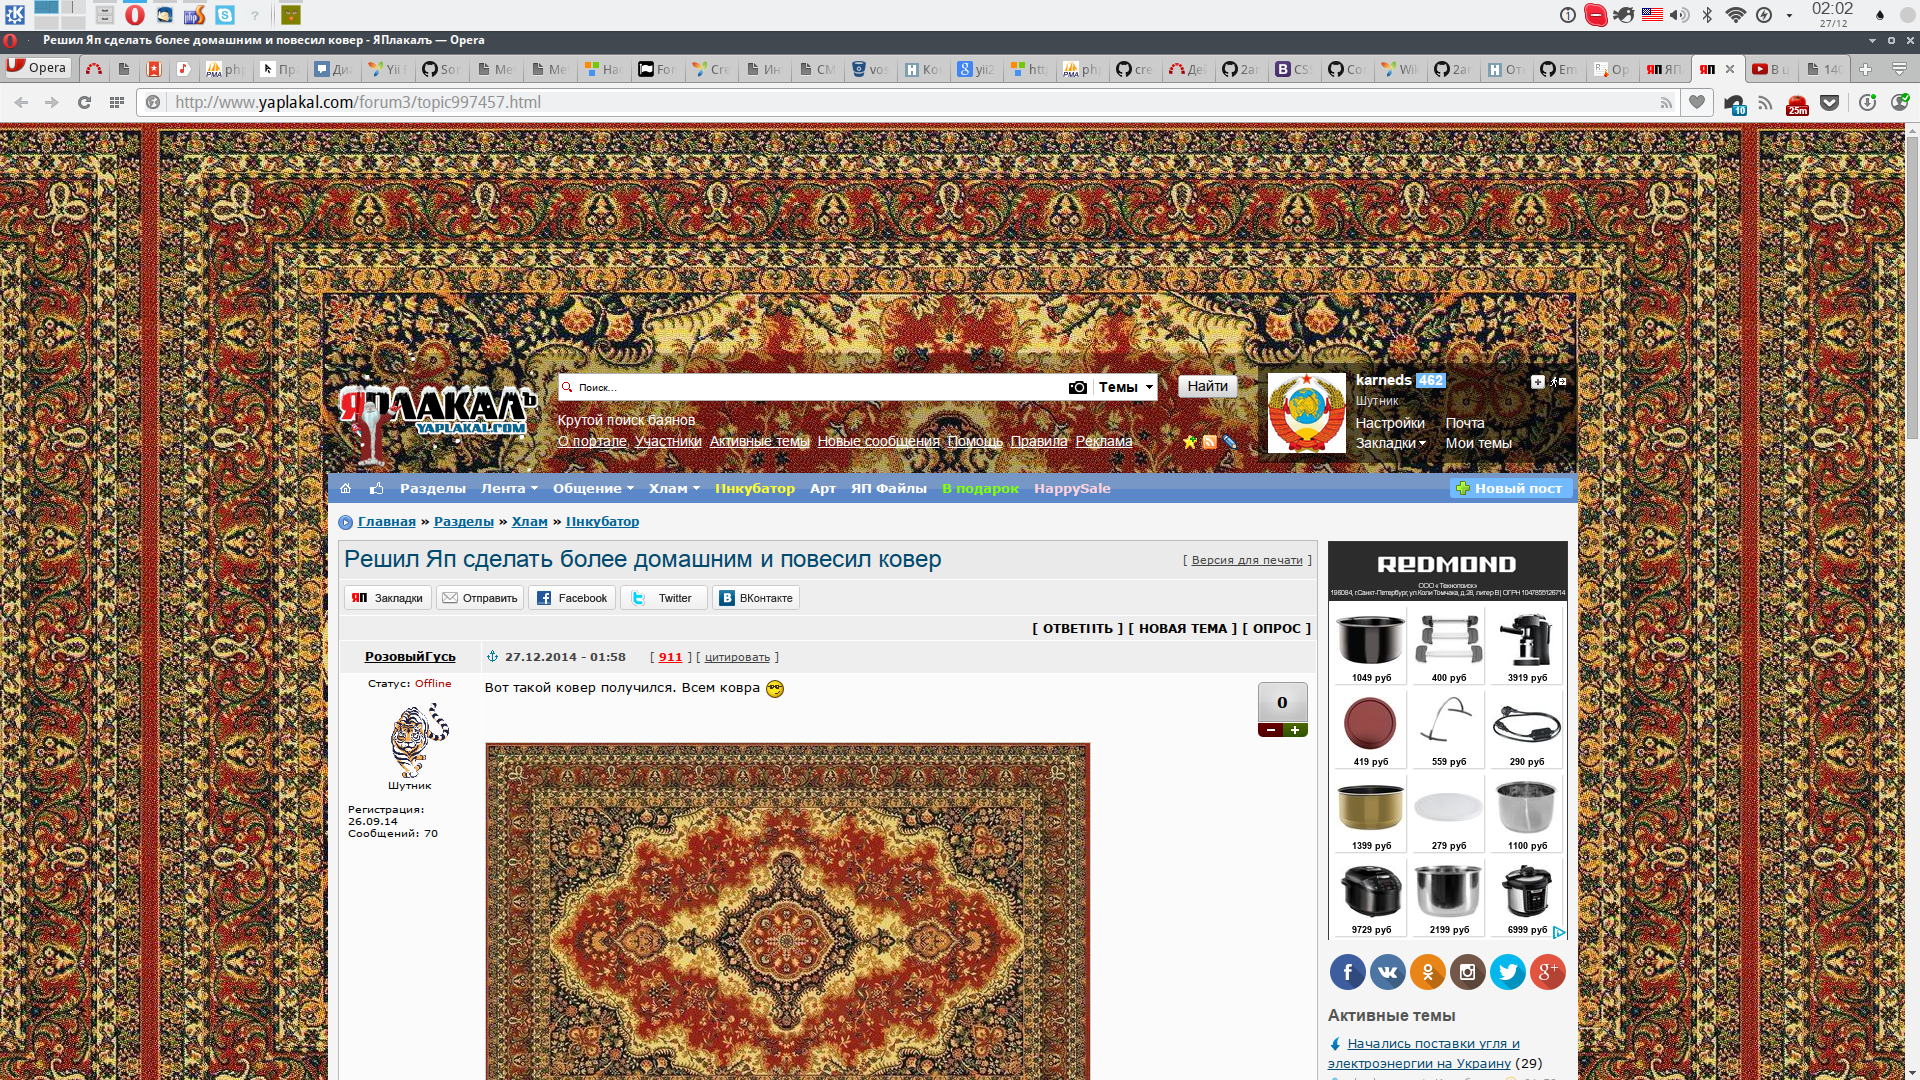The width and height of the screenshot is (1920, 1080).
Task: Go back using the browser back arrow
Action: coord(21,102)
